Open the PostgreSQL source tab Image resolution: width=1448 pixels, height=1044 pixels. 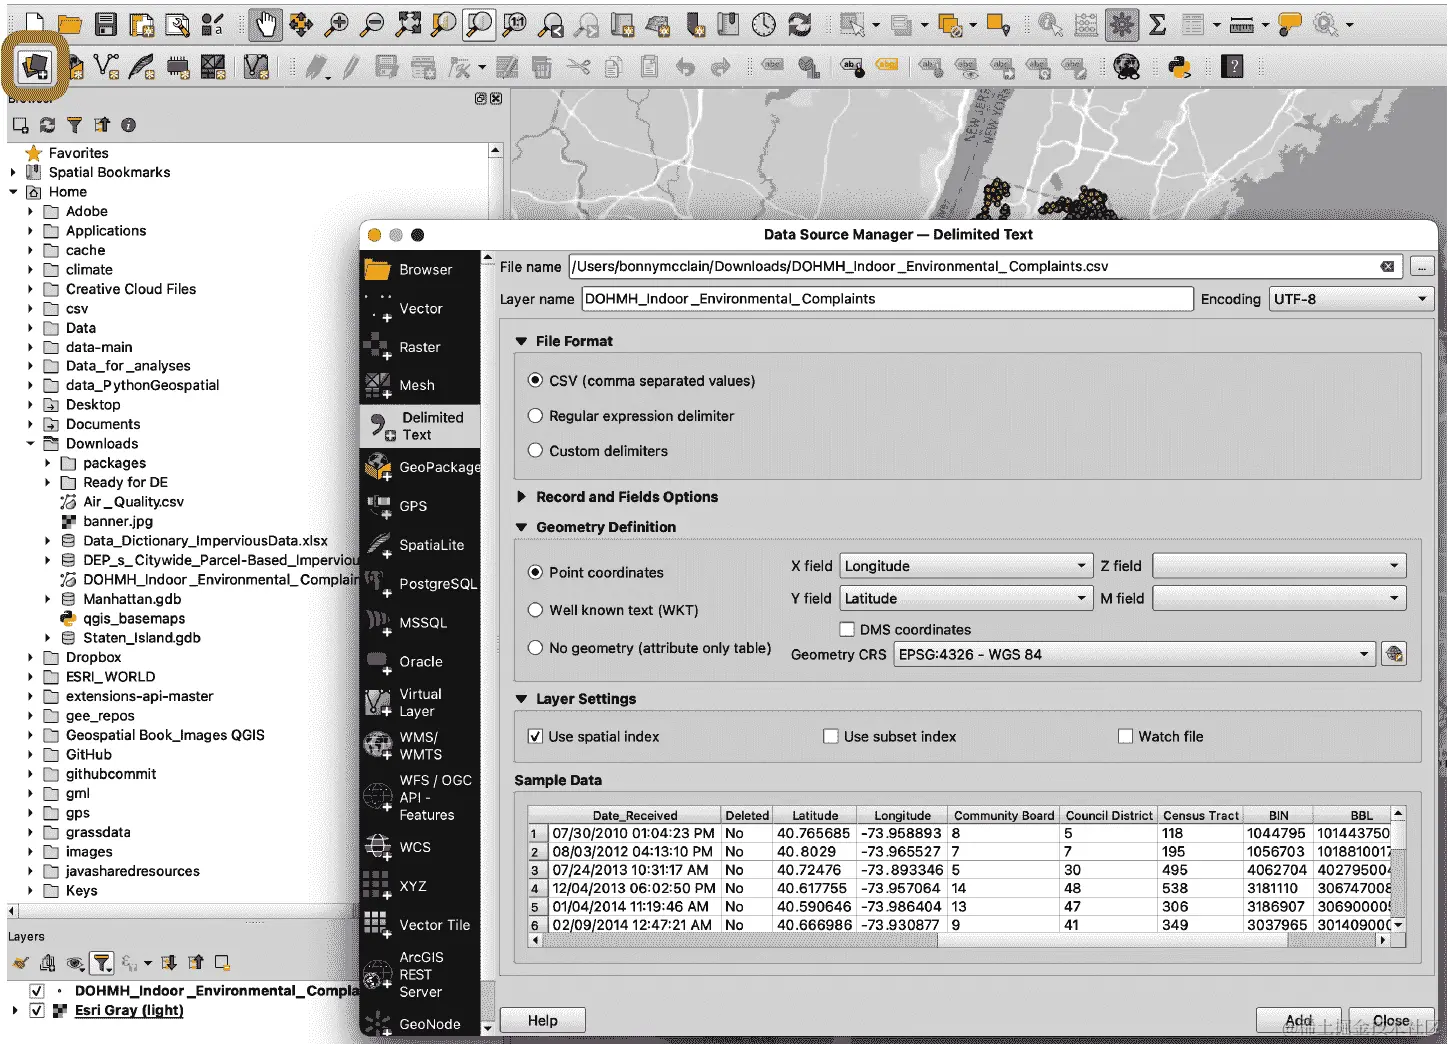[x=421, y=583]
